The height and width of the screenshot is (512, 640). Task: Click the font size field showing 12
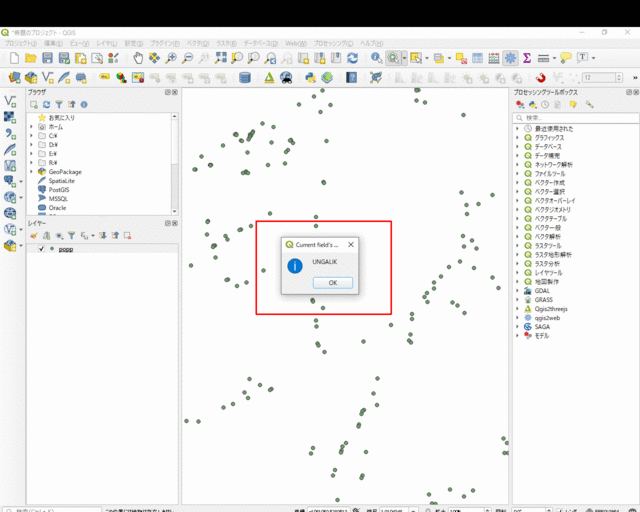(598, 78)
